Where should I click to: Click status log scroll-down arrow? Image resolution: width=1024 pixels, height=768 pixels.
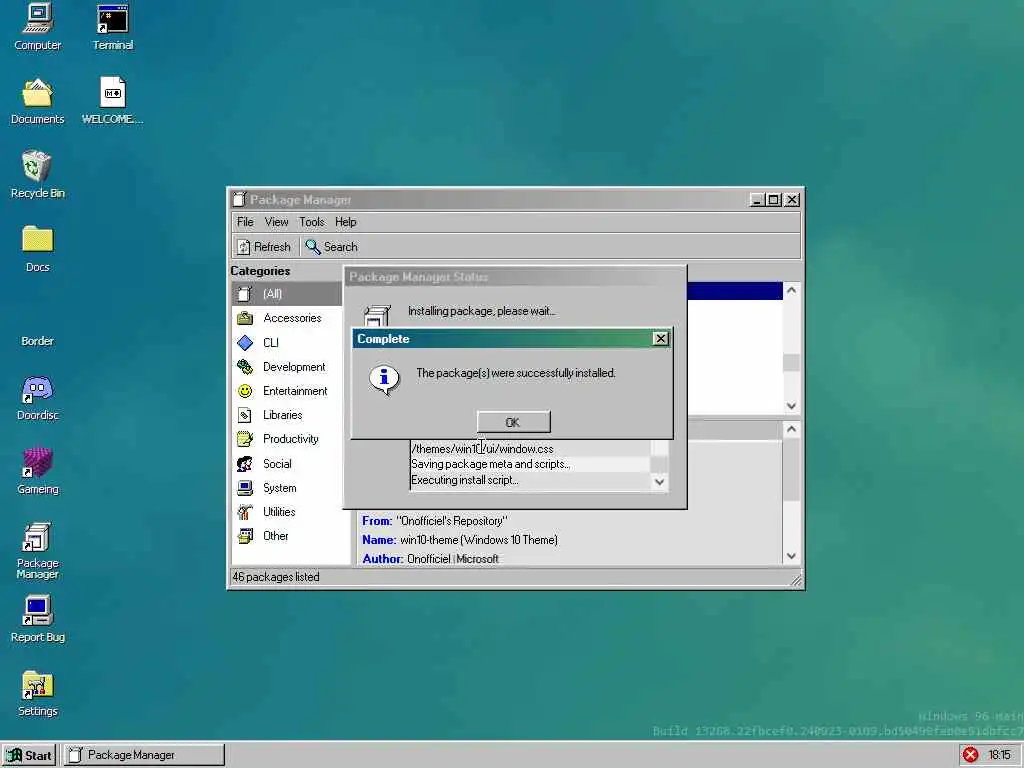tap(660, 482)
